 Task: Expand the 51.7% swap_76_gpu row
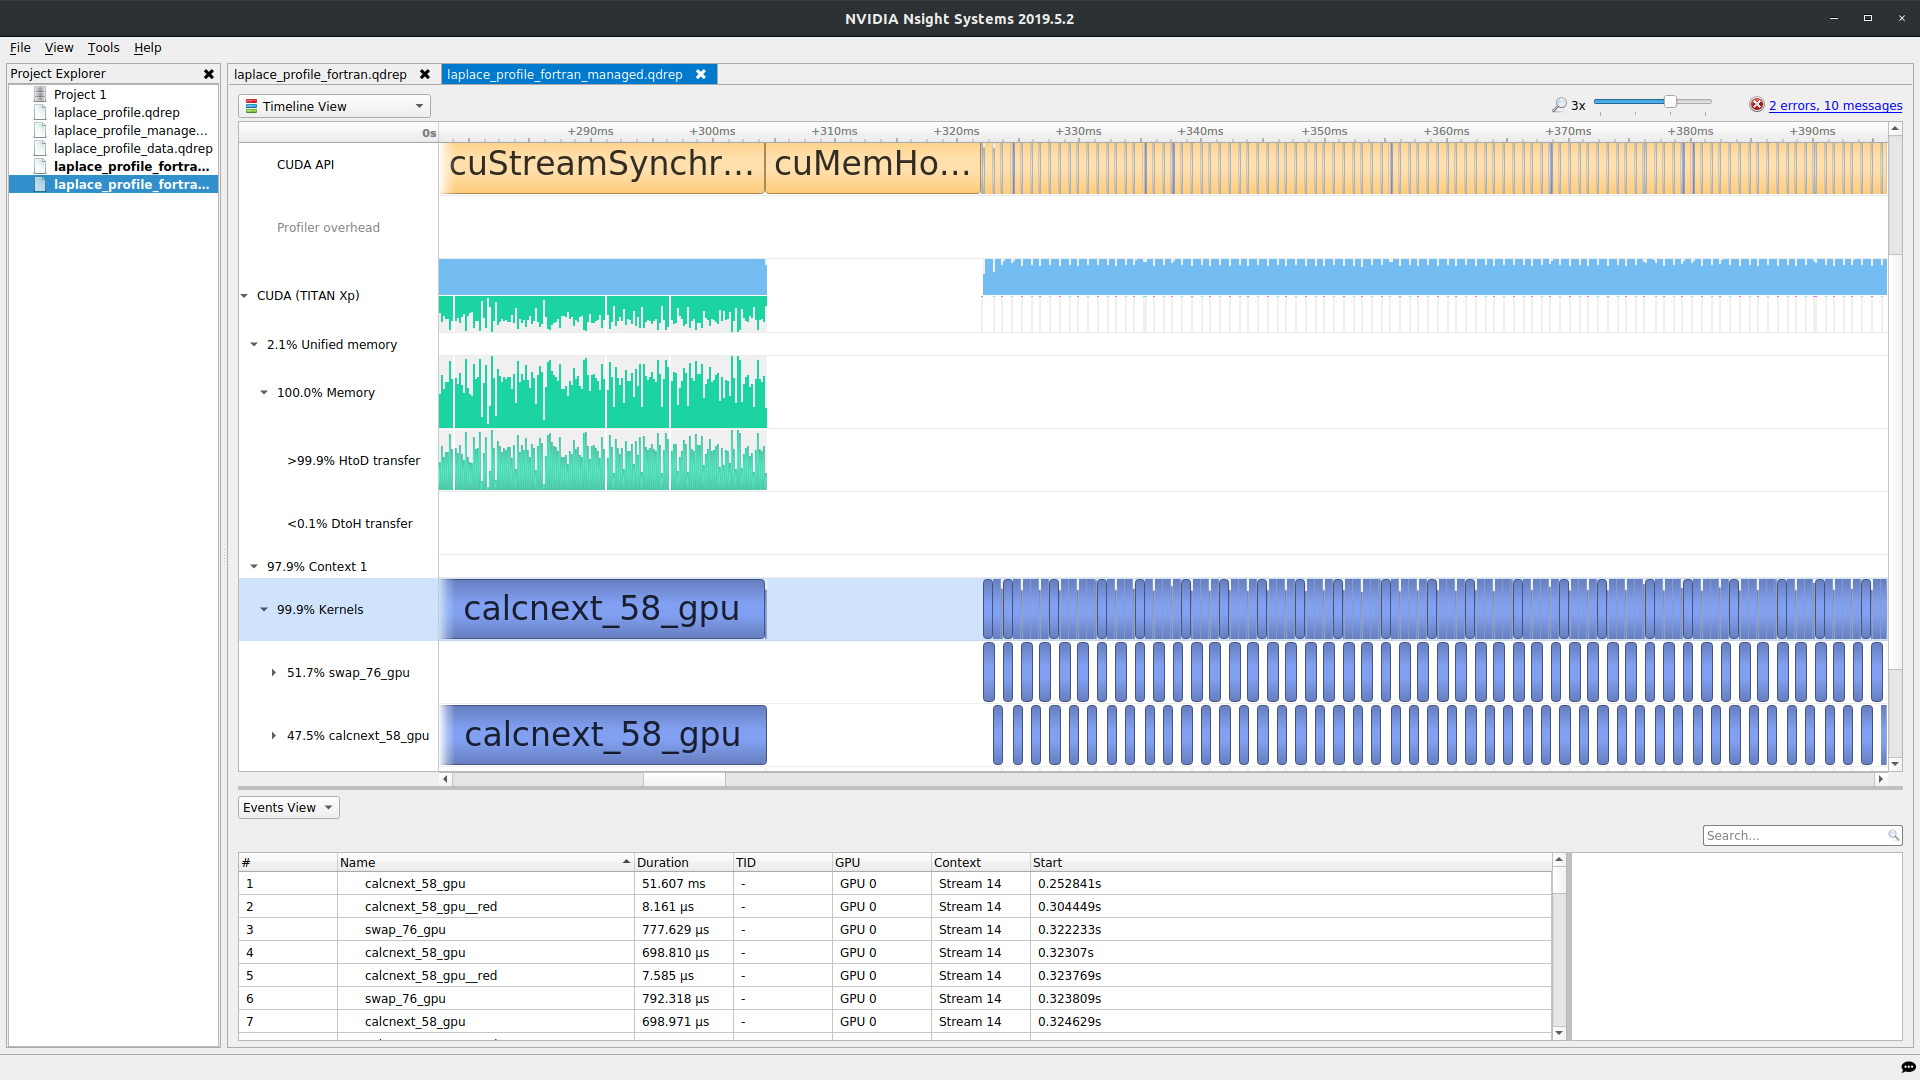click(x=273, y=673)
